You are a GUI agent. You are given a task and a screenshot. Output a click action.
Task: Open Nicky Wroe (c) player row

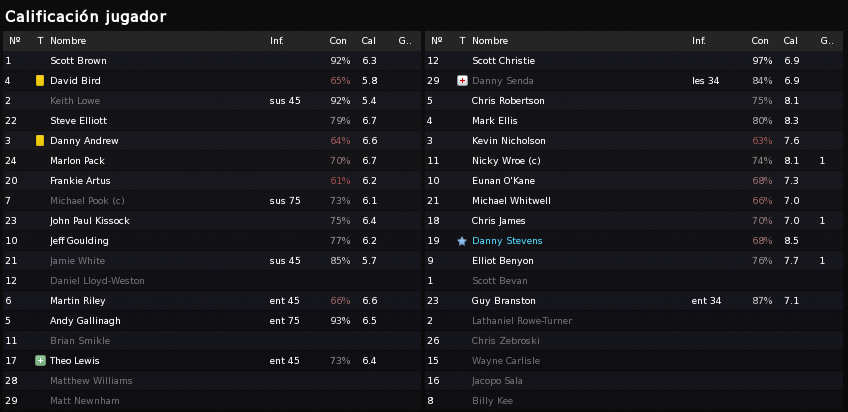pyautogui.click(x=634, y=161)
